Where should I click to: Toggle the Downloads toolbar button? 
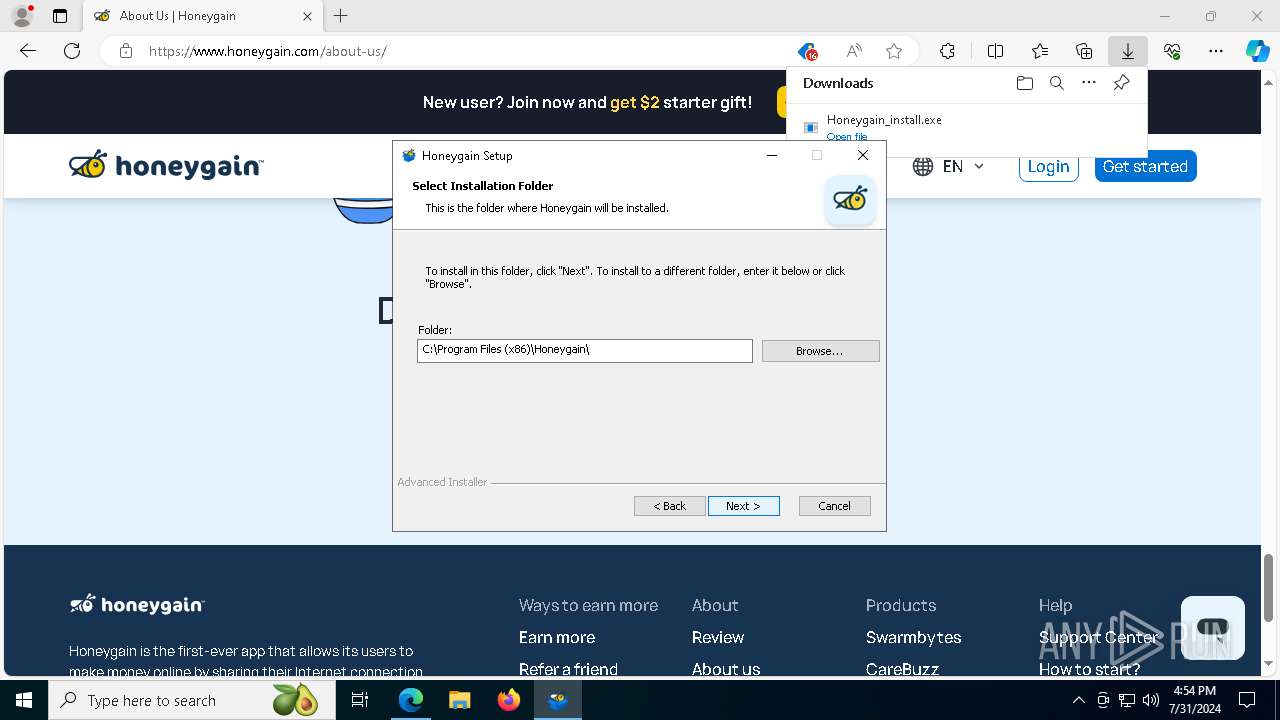point(1128,51)
